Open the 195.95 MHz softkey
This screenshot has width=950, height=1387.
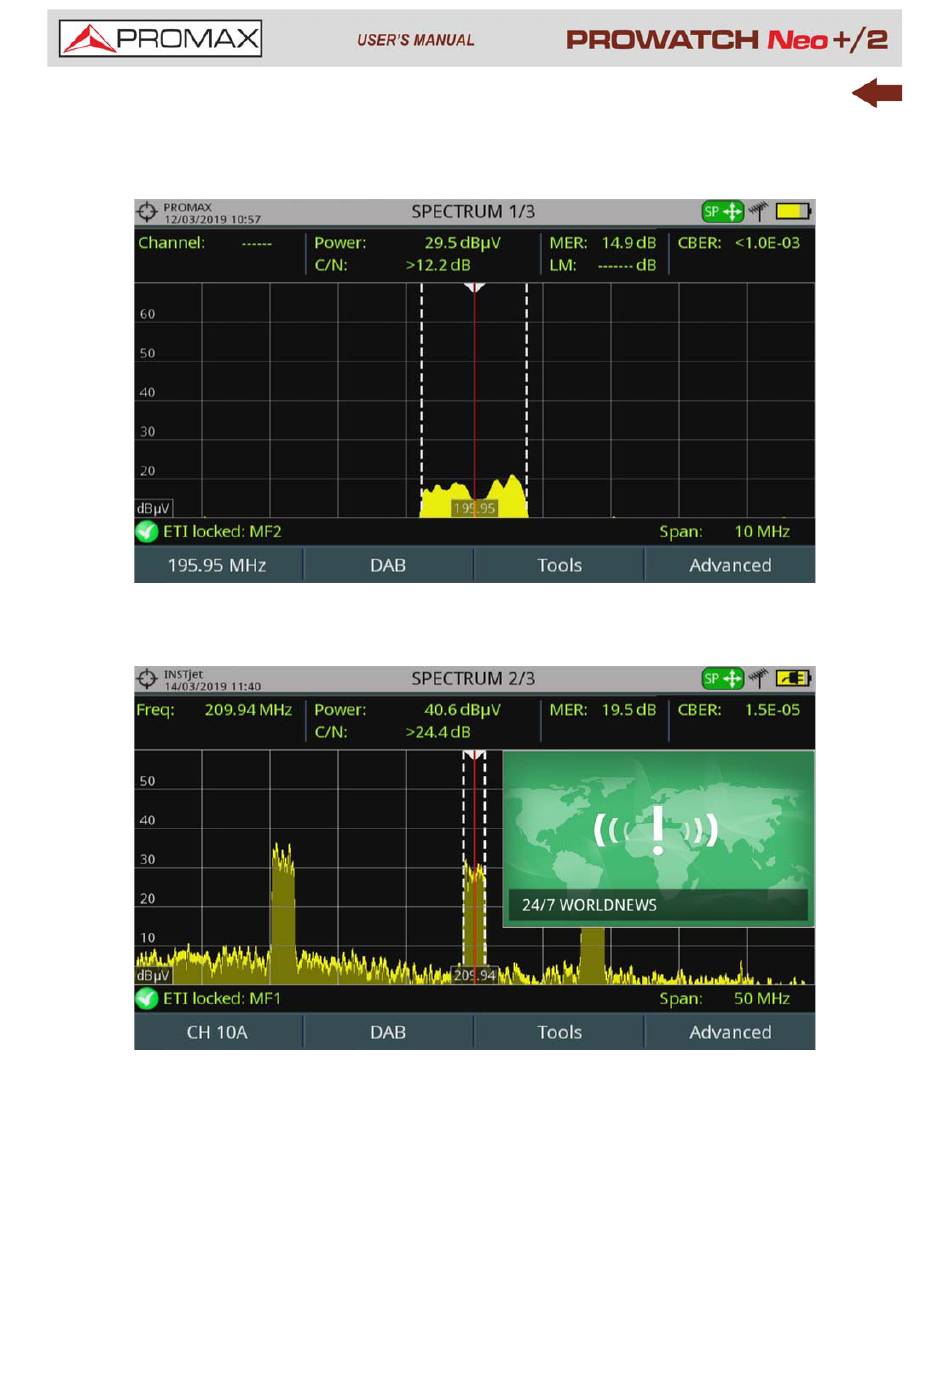coord(217,565)
